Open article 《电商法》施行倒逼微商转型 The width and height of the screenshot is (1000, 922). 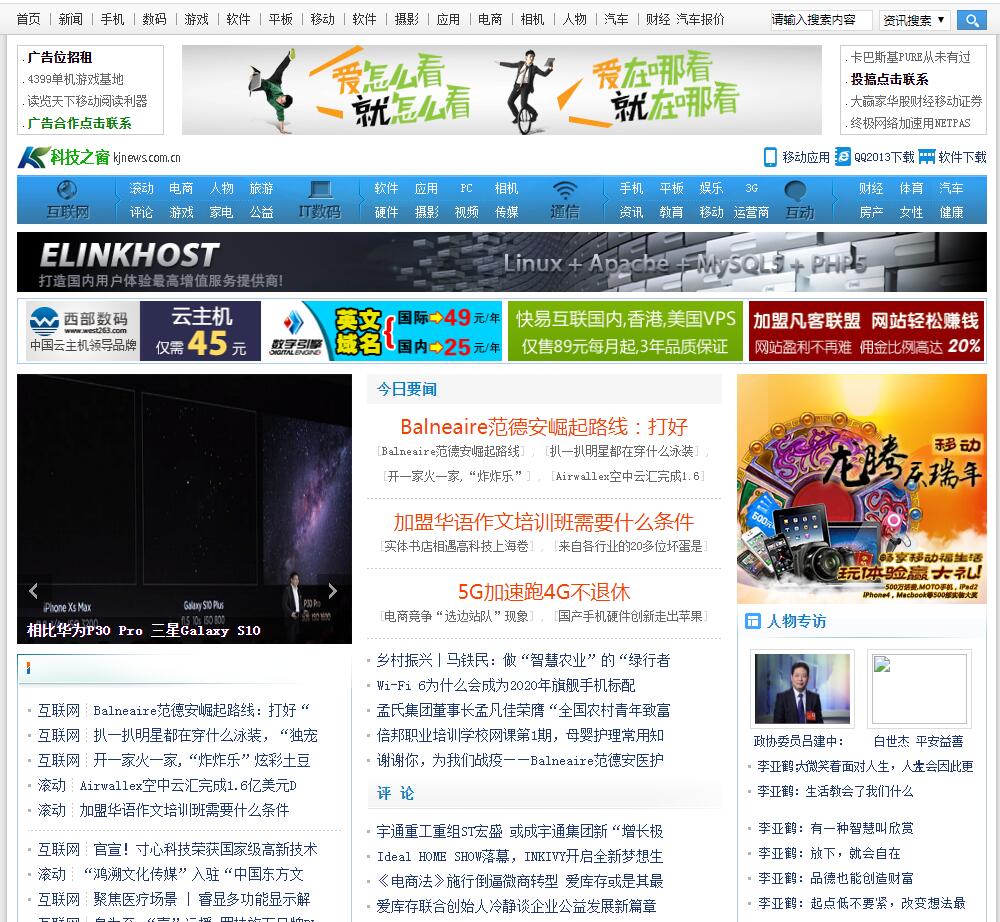(519, 881)
